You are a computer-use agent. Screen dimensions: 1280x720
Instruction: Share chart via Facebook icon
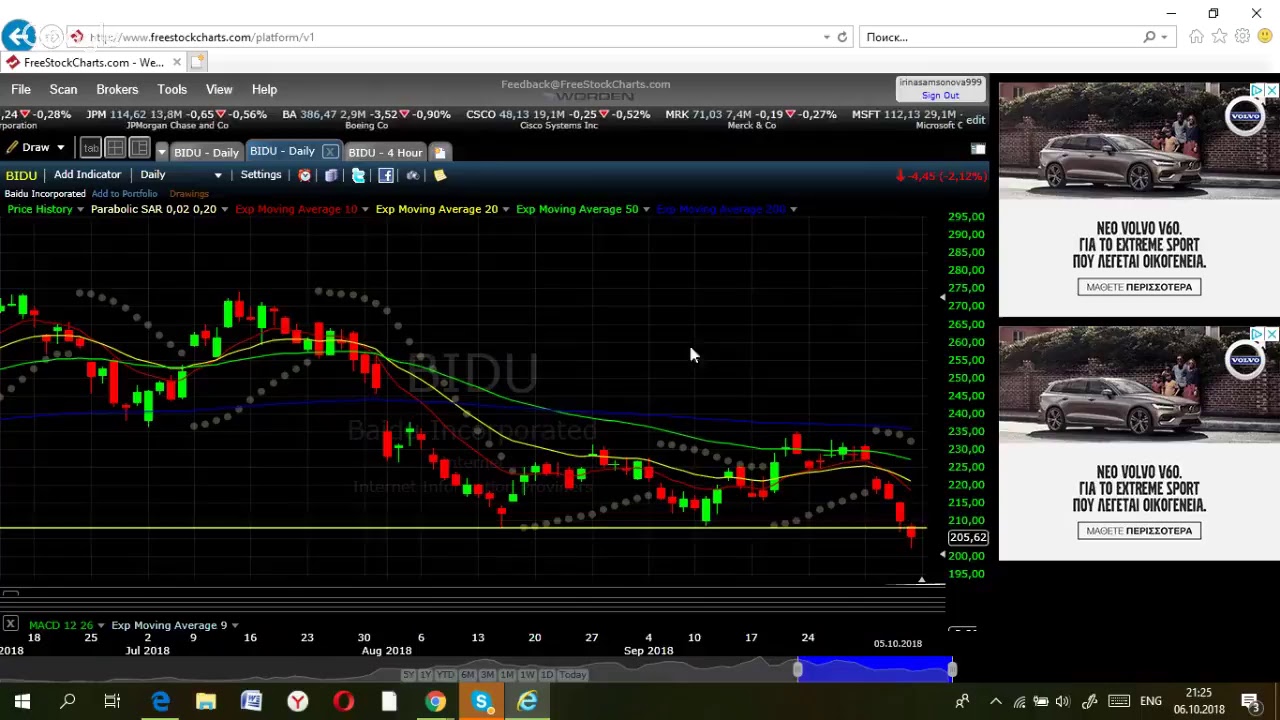coord(386,175)
